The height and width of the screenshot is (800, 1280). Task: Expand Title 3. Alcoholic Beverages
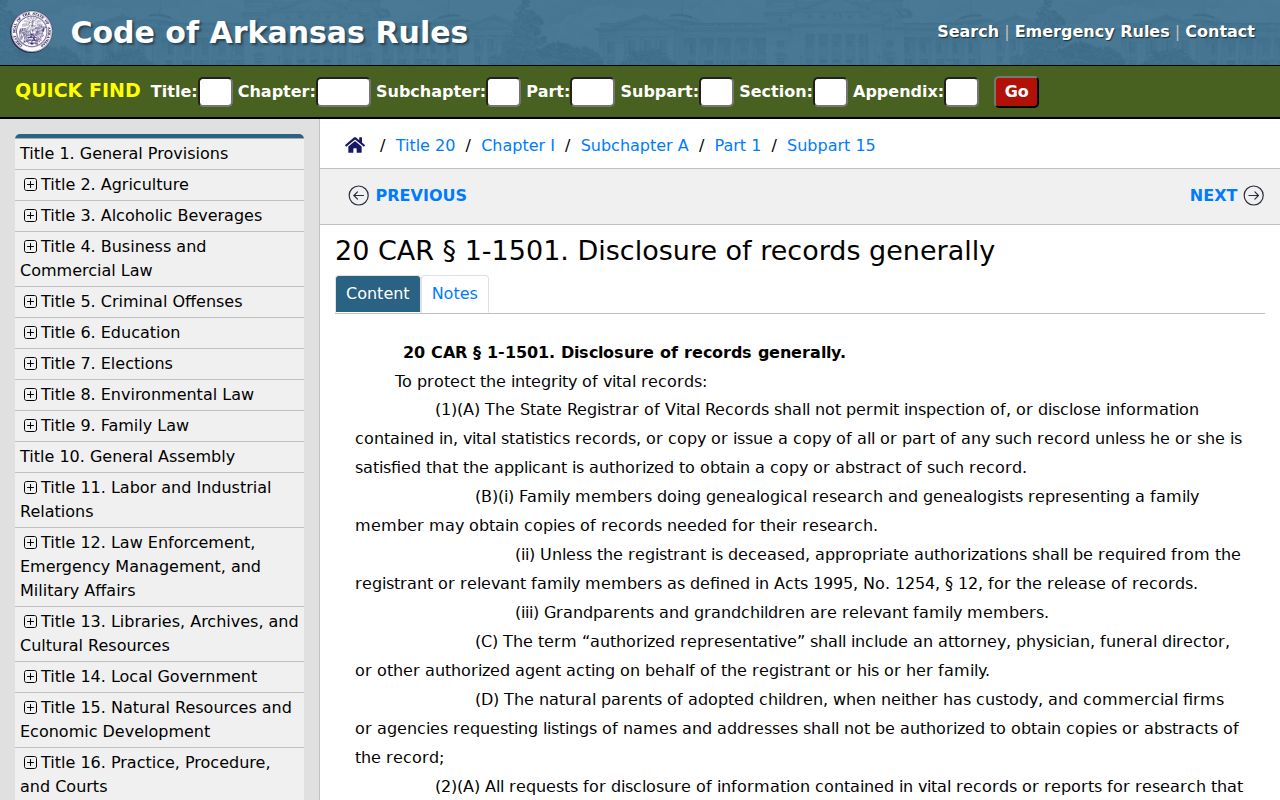tap(30, 215)
